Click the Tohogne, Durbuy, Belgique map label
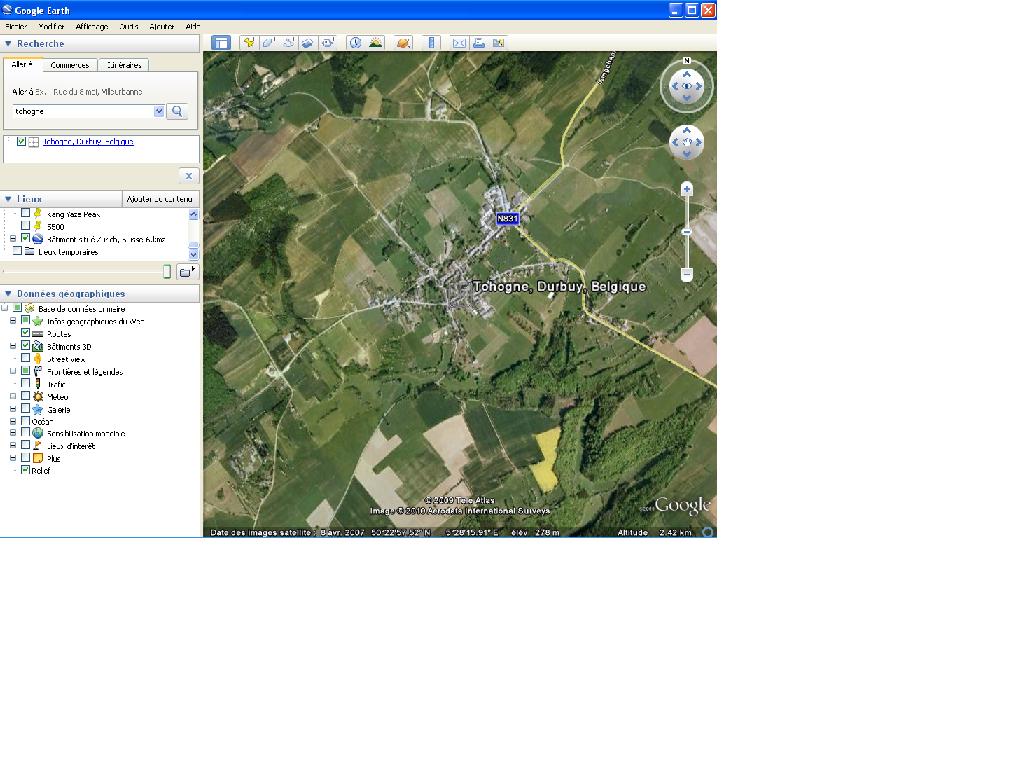Viewport: 1024px width, 768px height. coord(560,287)
